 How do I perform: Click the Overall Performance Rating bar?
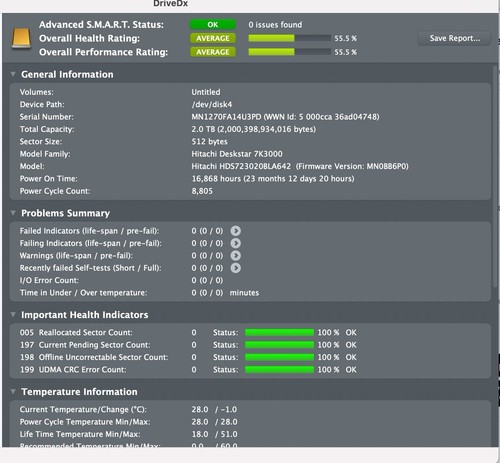(289, 52)
